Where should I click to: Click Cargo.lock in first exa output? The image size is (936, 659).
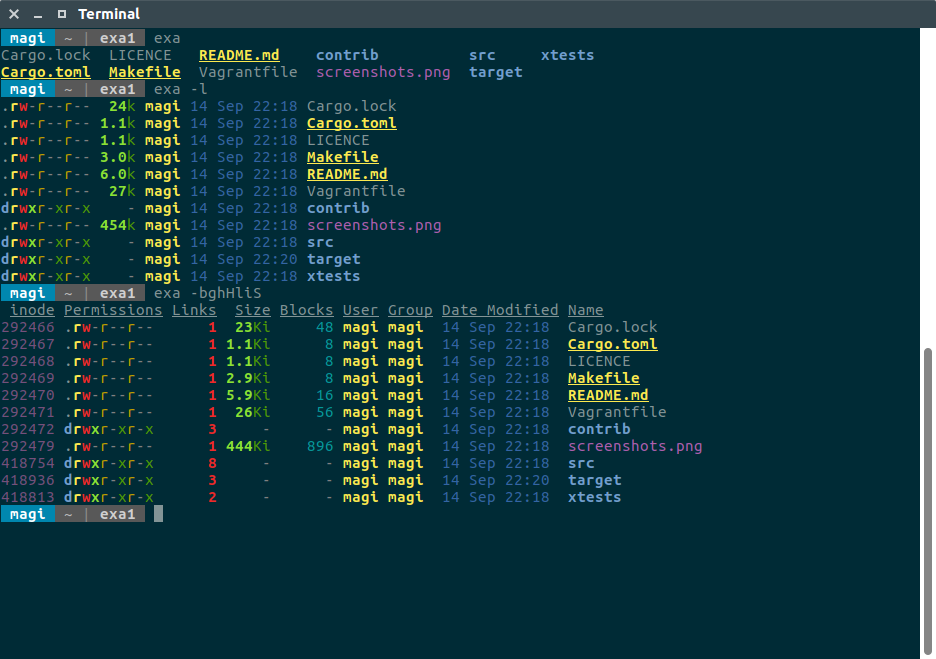[x=46, y=55]
